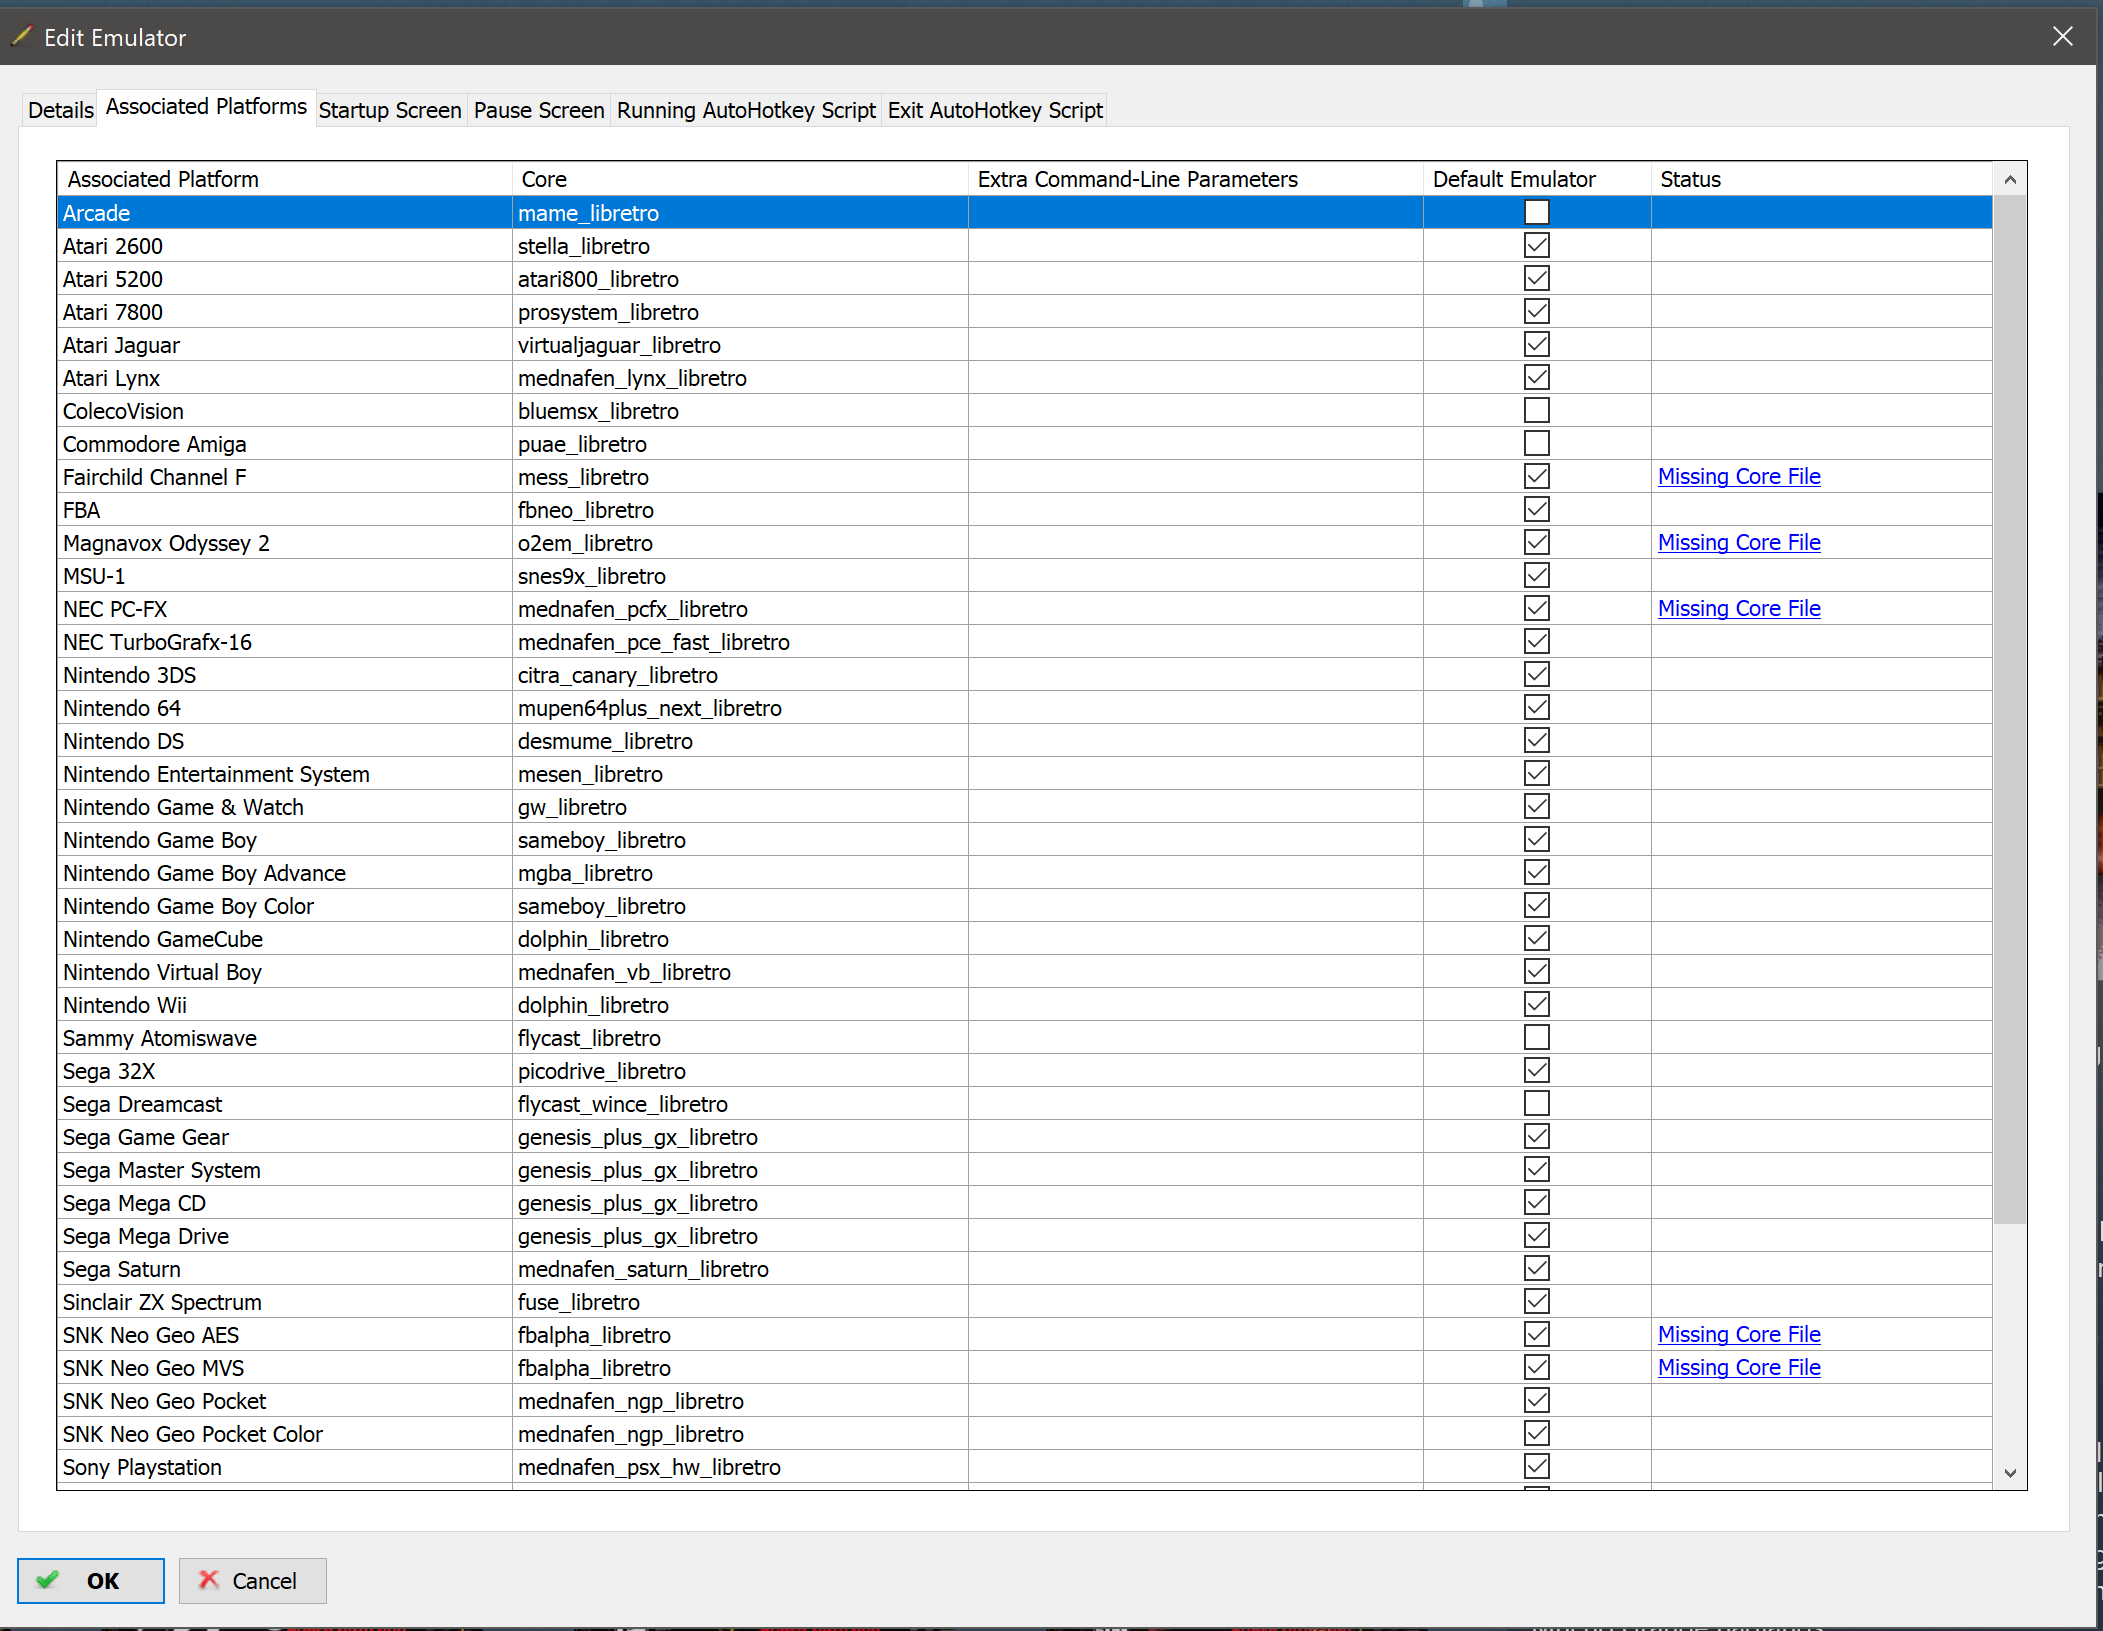
Task: Enable Default Emulator for Sega Dreamcast
Action: click(x=1537, y=1103)
